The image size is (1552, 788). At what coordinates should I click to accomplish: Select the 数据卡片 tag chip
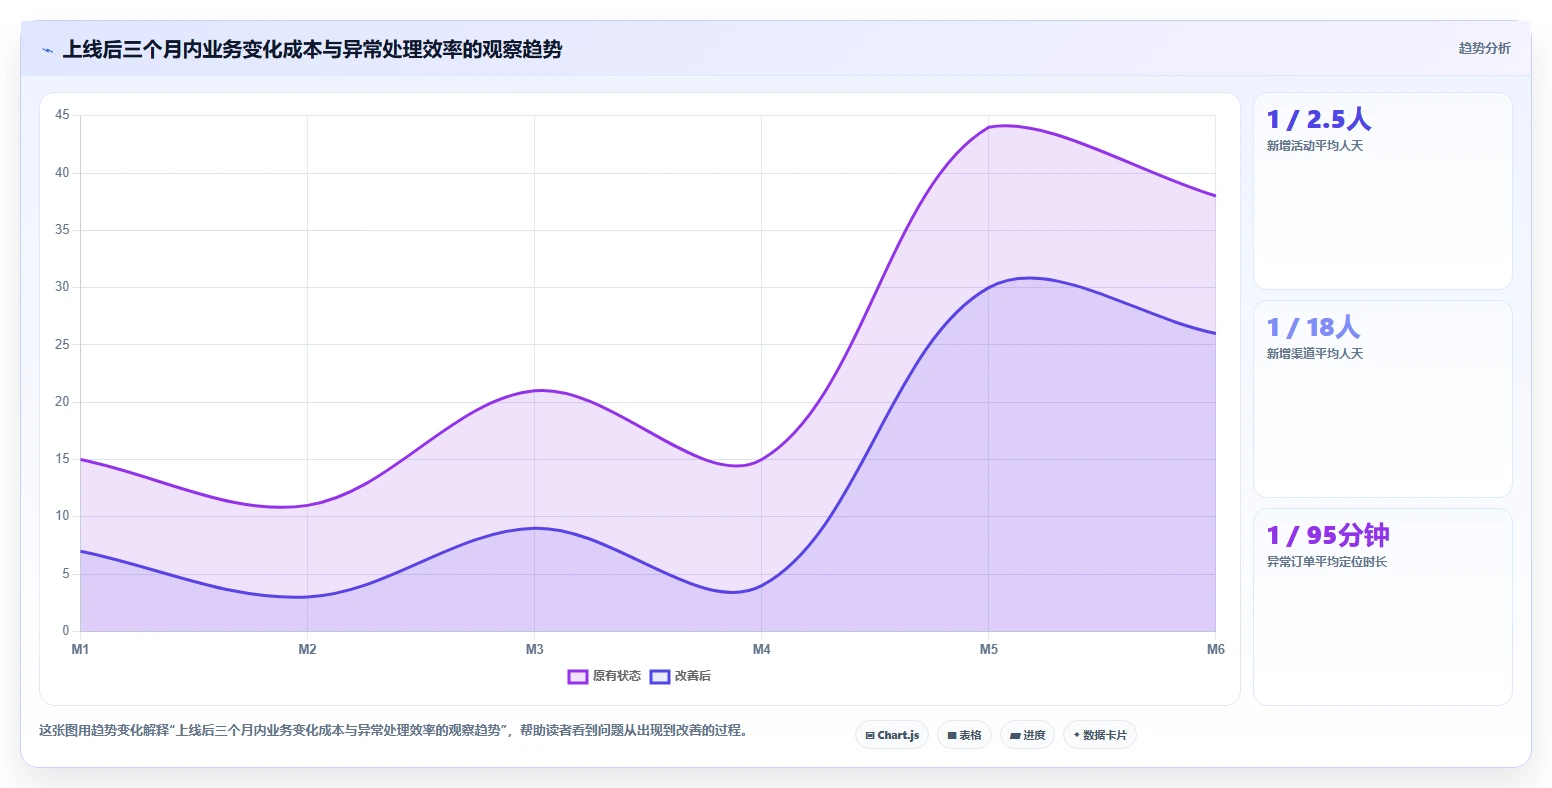[1099, 735]
